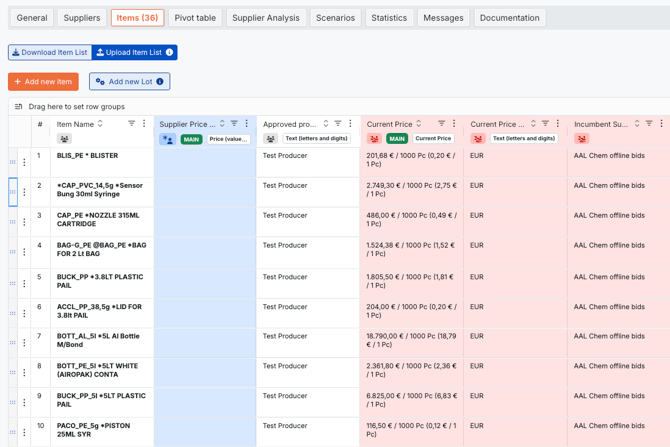
Task: Open Supplier Price column options menu
Action: (247, 124)
